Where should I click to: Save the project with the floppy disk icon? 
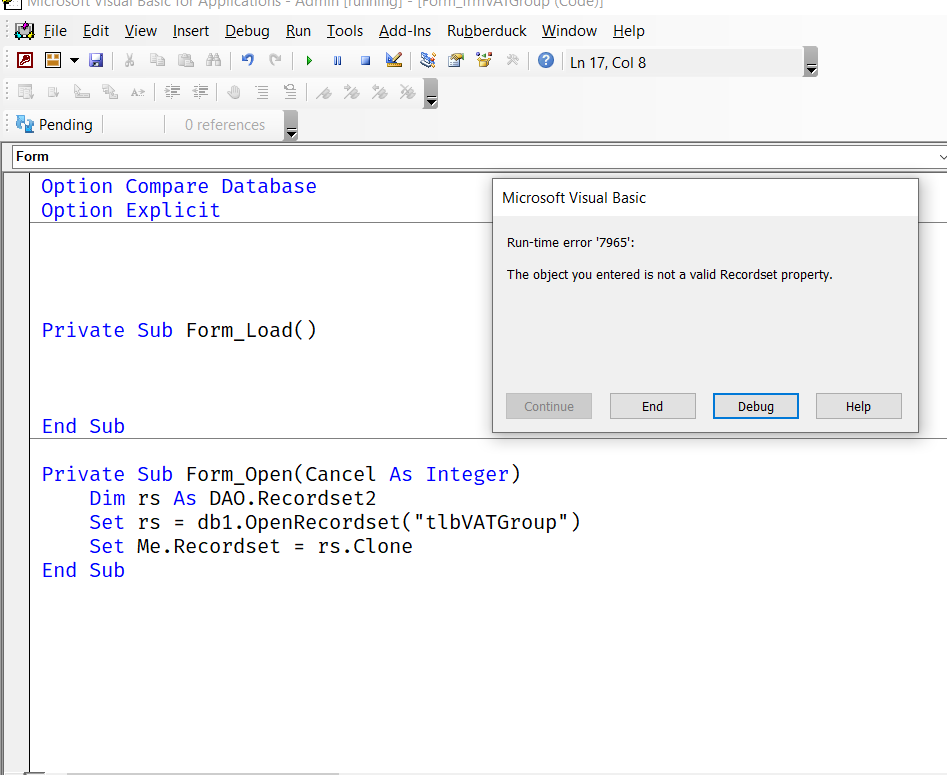[x=96, y=60]
